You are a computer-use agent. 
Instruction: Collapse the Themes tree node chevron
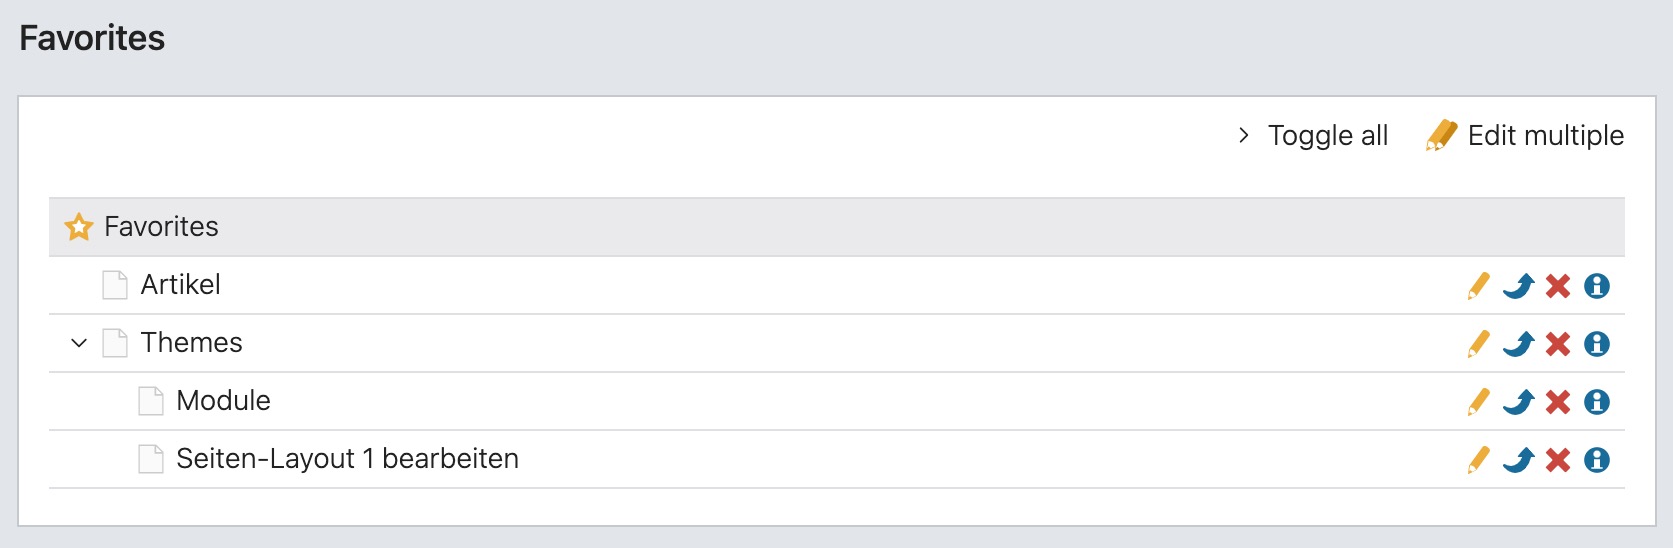pos(79,343)
